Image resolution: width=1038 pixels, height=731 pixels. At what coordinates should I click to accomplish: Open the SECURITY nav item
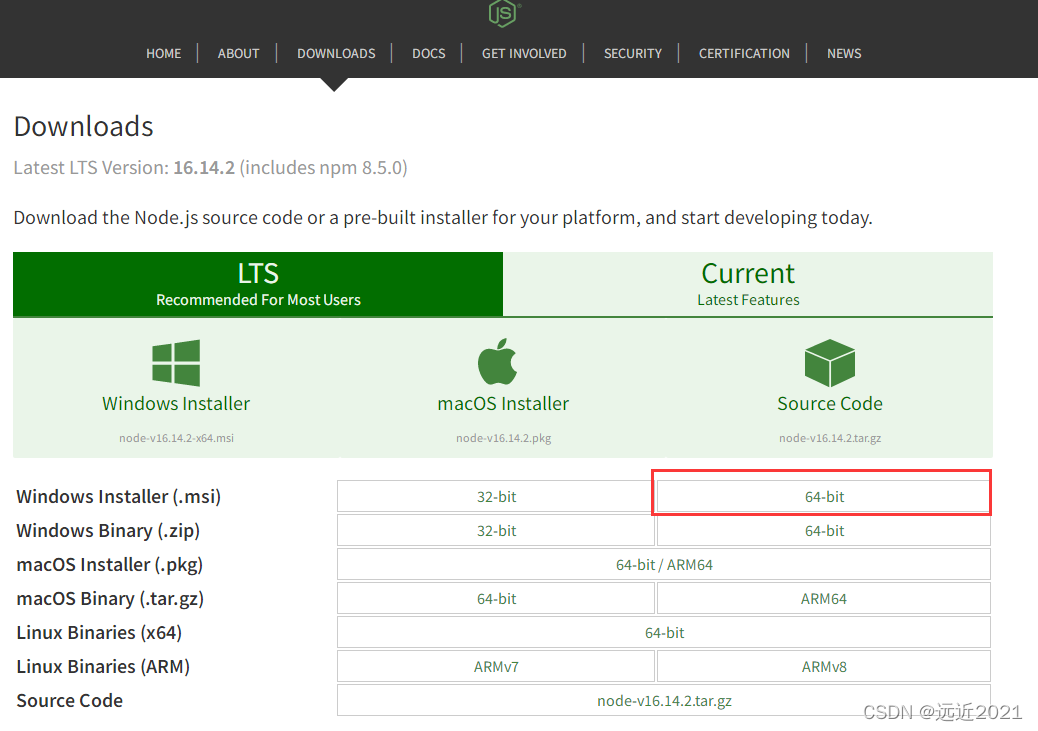633,54
